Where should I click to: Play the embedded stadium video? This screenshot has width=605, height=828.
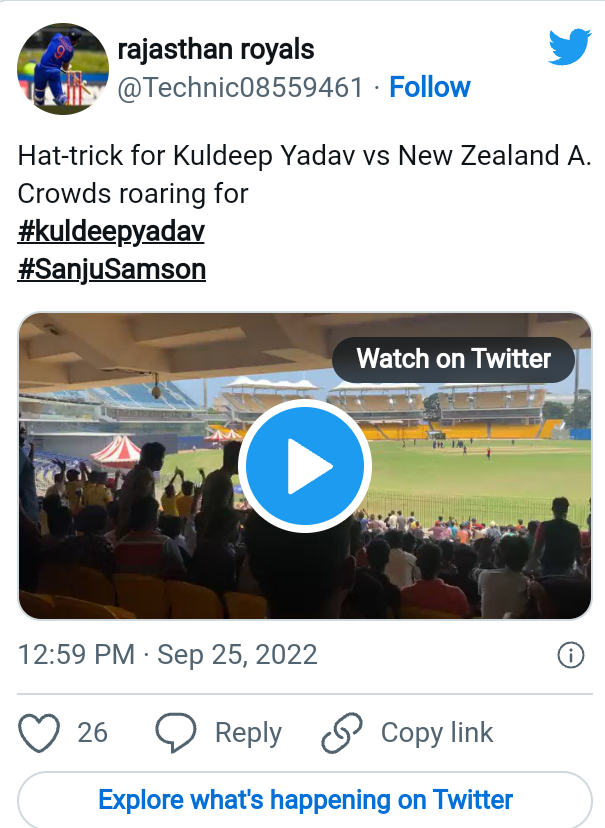(306, 467)
